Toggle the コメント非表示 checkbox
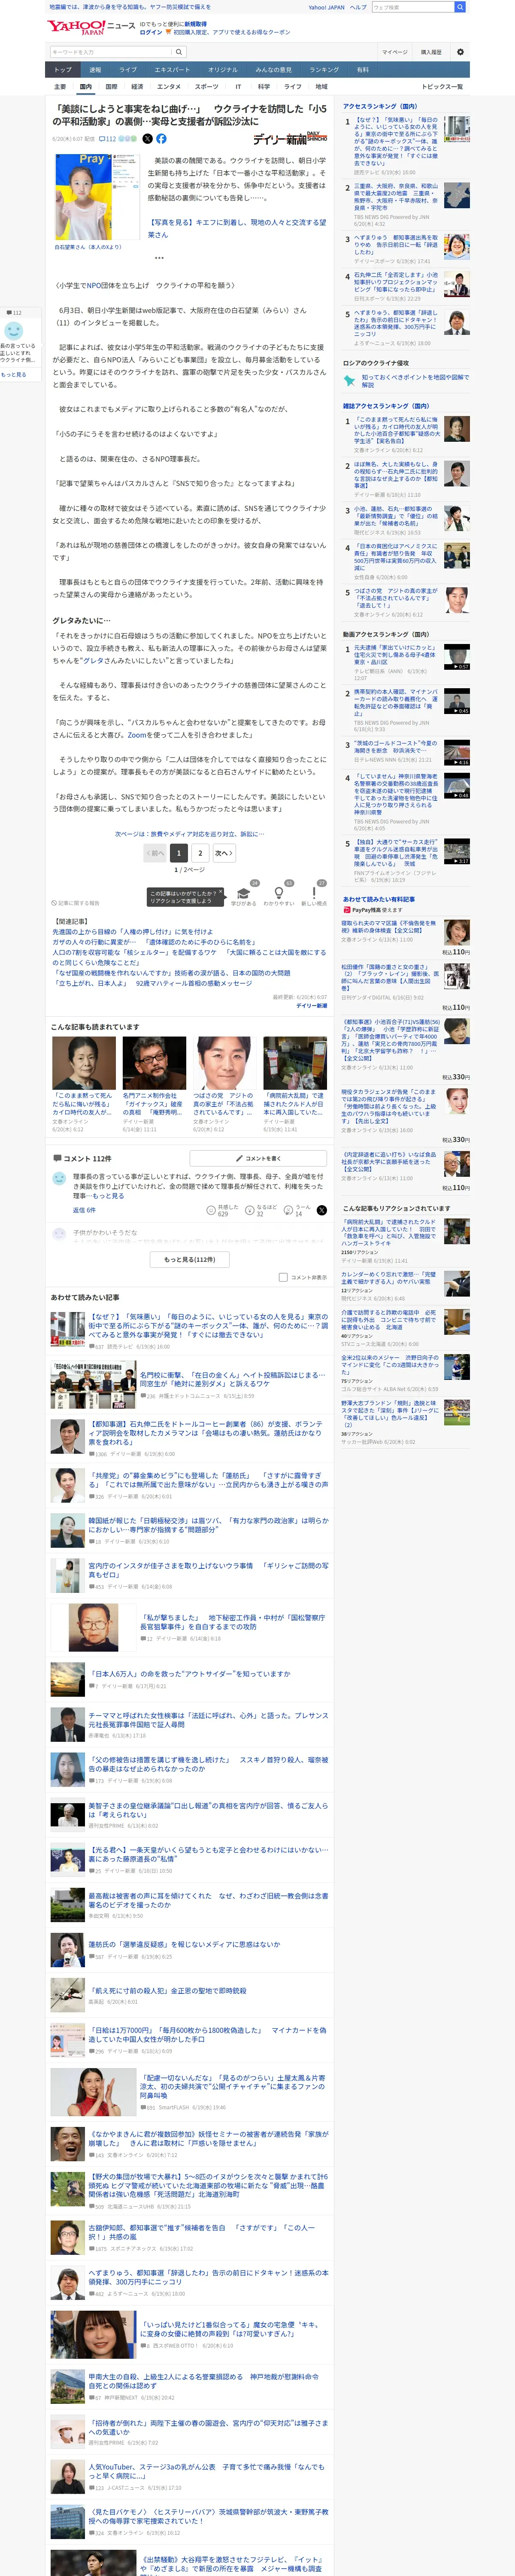 283,1277
